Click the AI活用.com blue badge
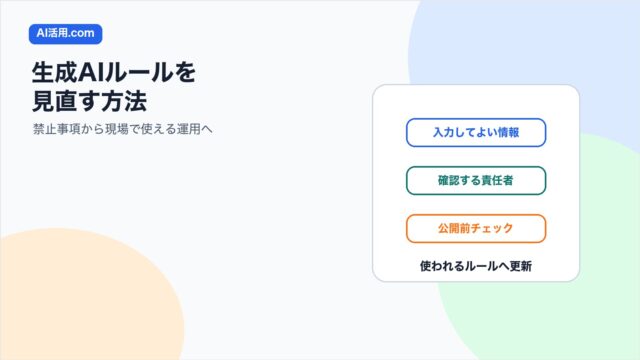Screen dimensions: 640x360 pyautogui.click(x=65, y=33)
